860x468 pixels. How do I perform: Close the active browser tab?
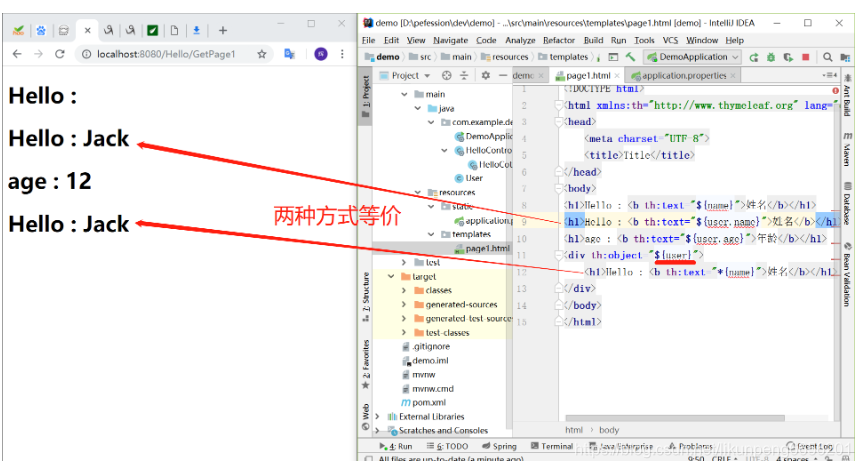coord(87,30)
